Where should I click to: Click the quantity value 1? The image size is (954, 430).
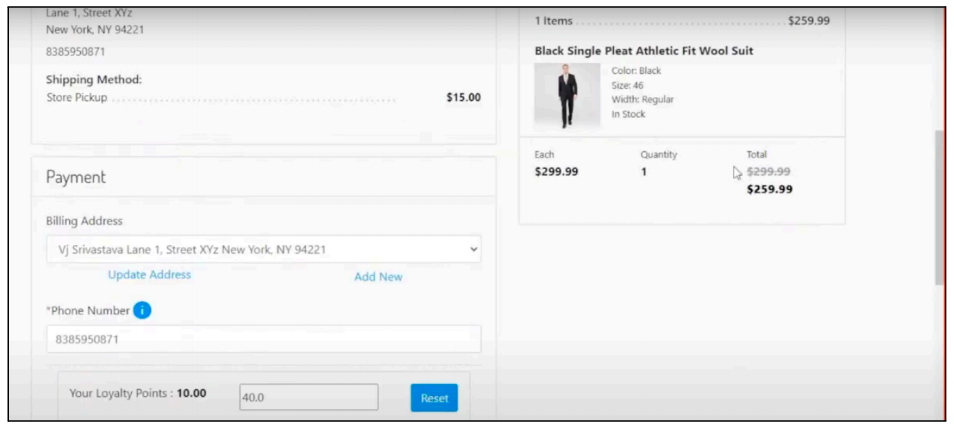644,172
